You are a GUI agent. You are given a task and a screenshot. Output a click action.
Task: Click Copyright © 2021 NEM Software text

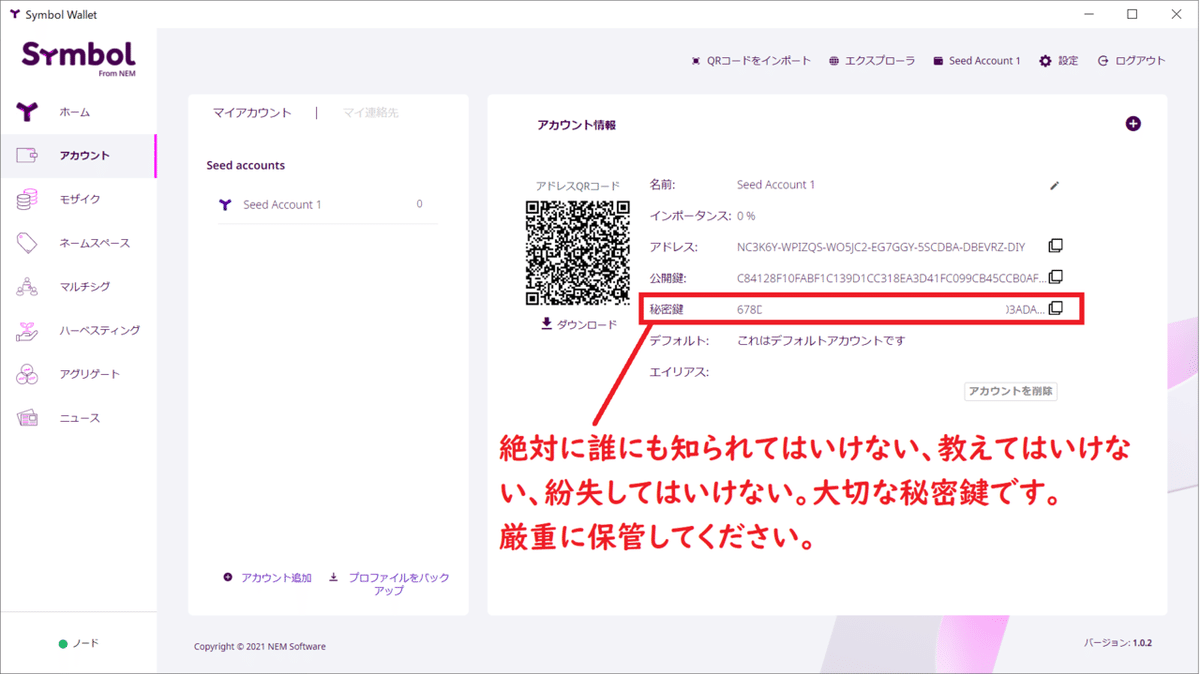(x=260, y=647)
